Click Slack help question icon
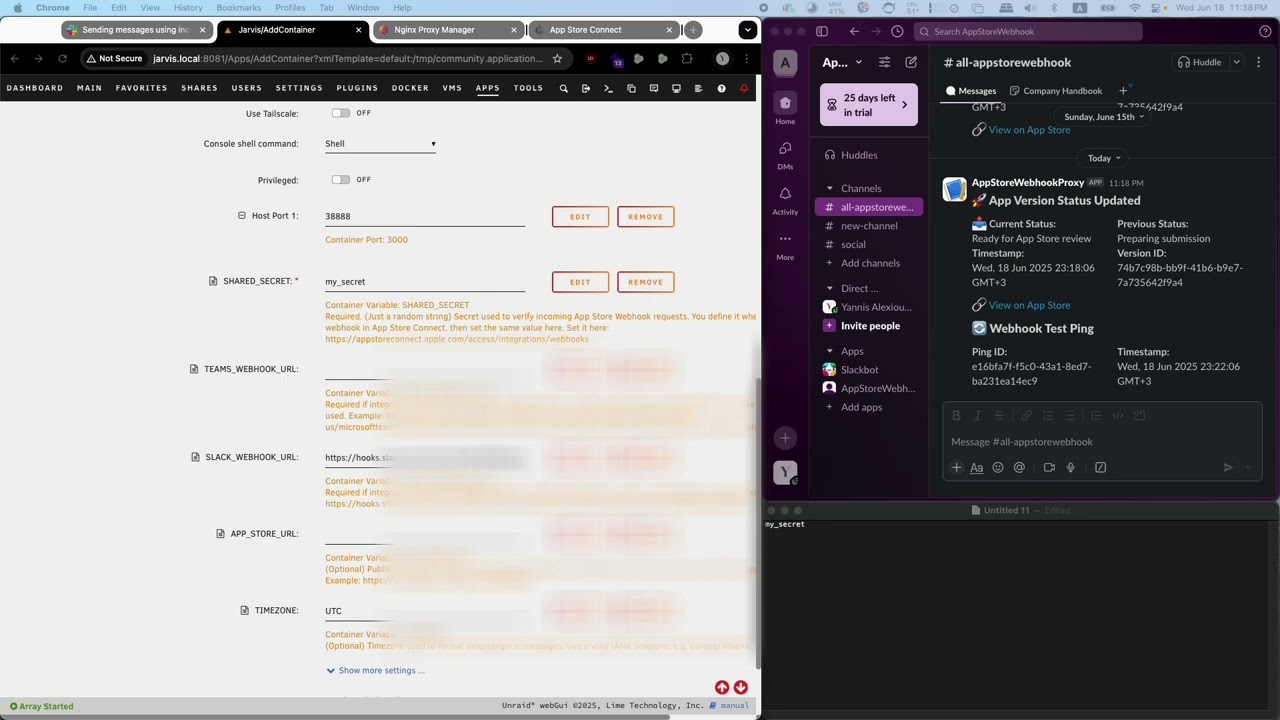This screenshot has height=720, width=1280. pyautogui.click(x=1265, y=31)
